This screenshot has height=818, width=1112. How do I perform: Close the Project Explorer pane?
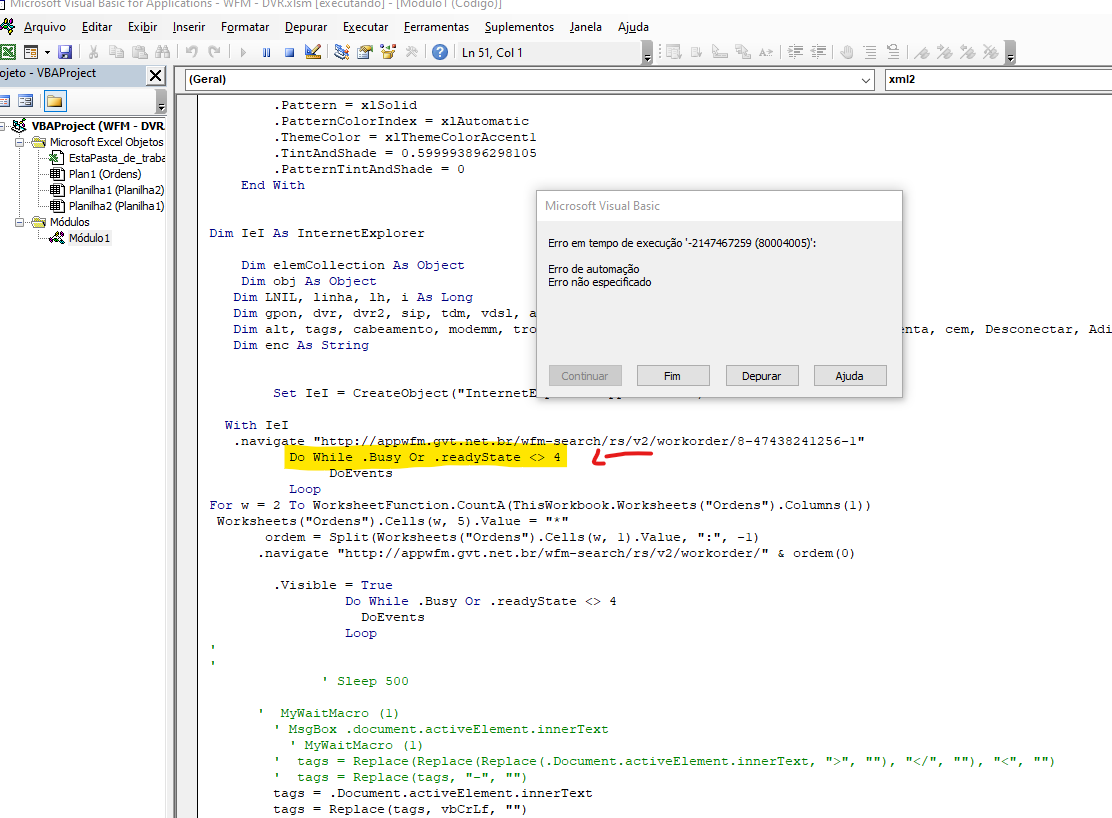pyautogui.click(x=155, y=75)
